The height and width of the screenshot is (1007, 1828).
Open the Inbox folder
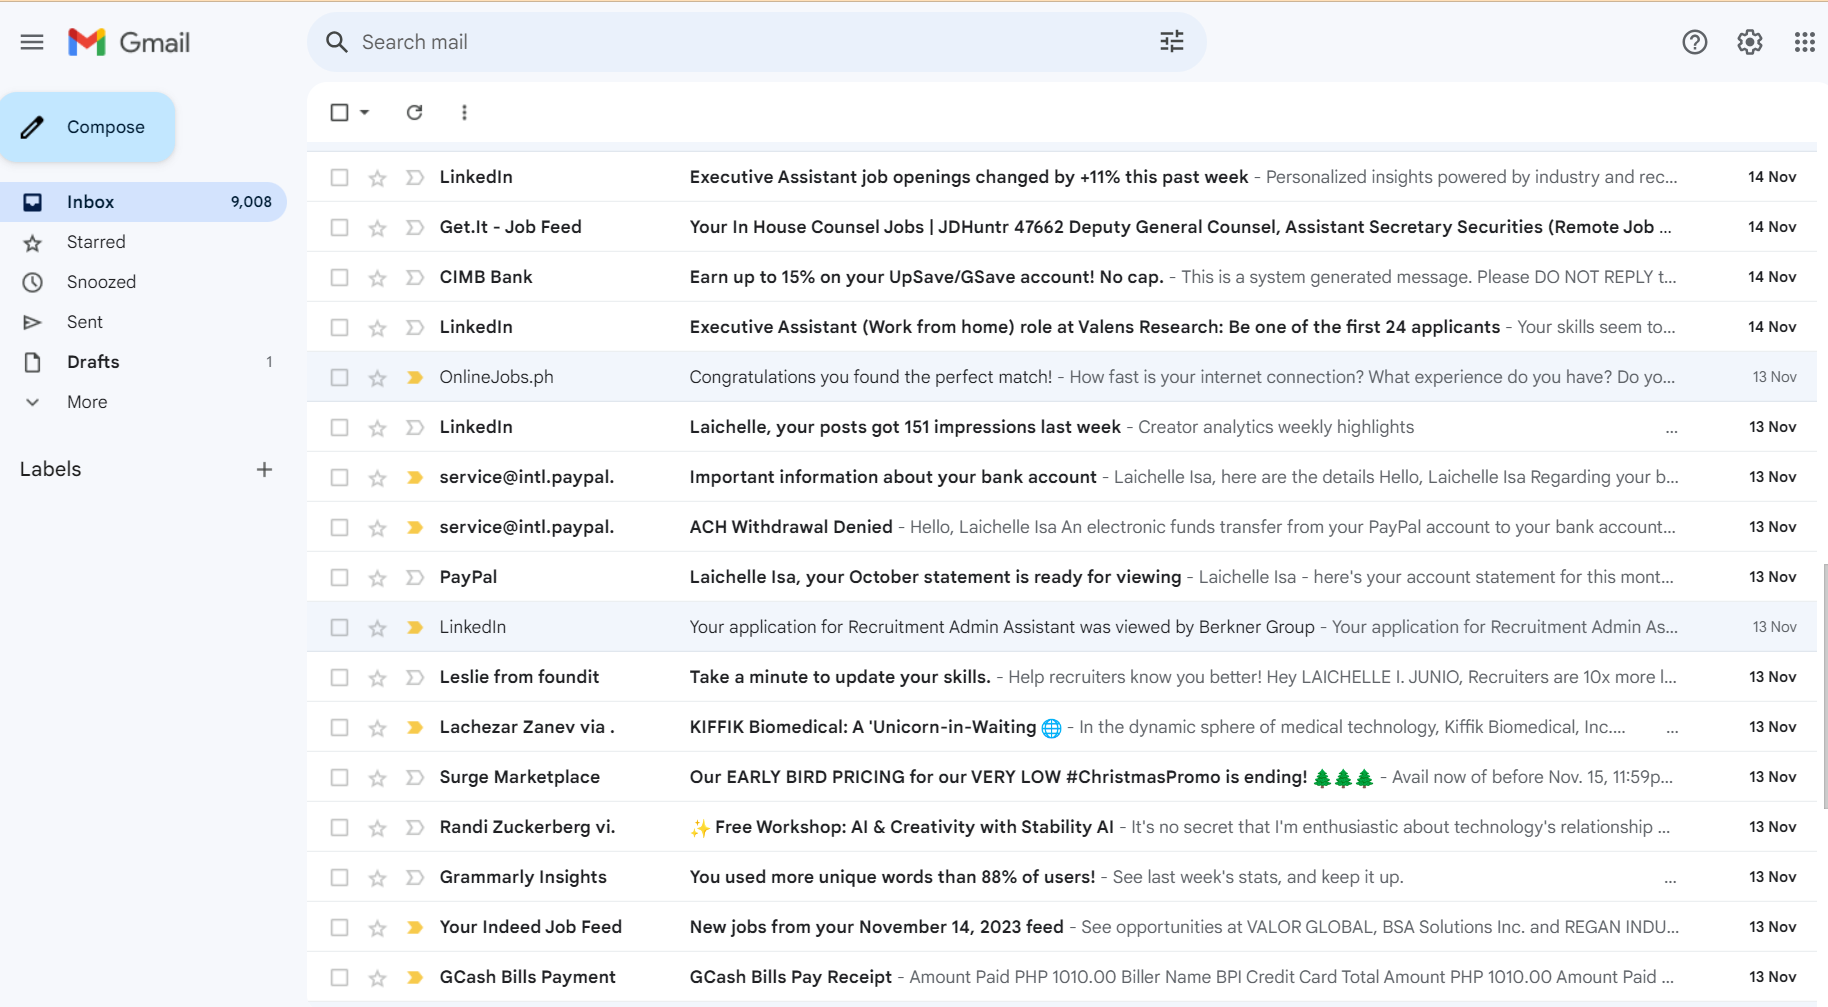[x=143, y=202]
